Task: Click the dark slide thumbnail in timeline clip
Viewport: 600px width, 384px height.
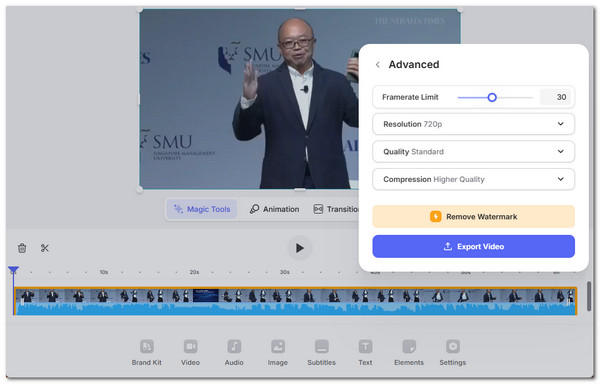Action: tap(206, 296)
